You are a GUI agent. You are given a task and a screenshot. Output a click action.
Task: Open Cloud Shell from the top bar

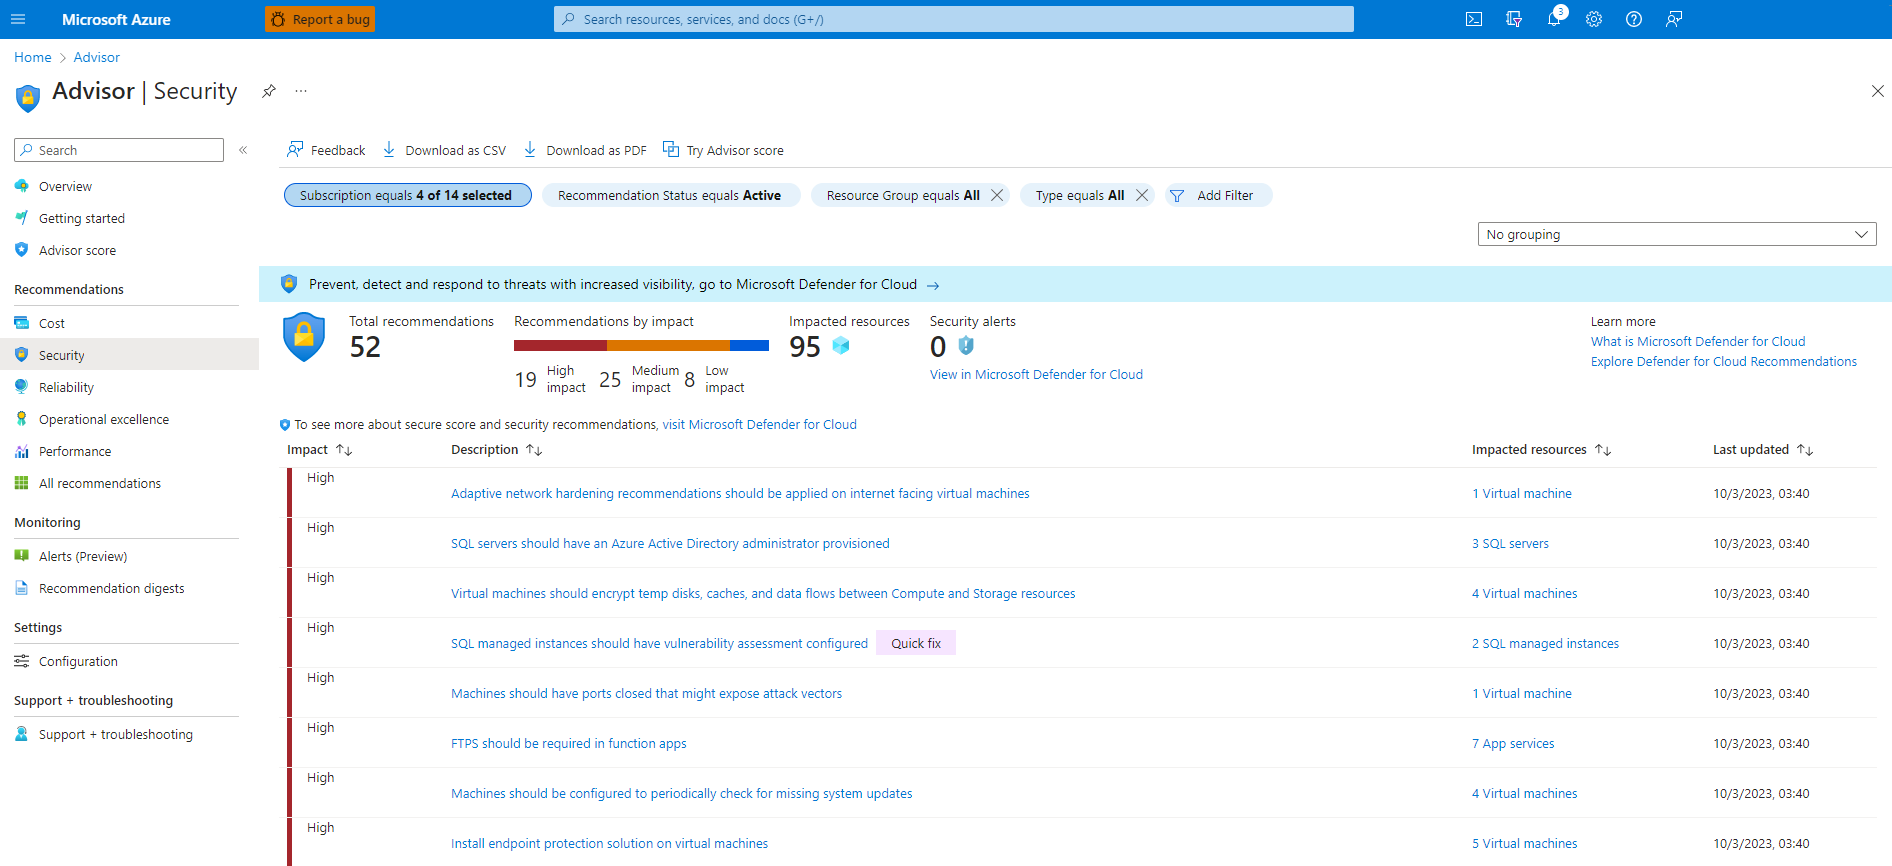[1474, 19]
